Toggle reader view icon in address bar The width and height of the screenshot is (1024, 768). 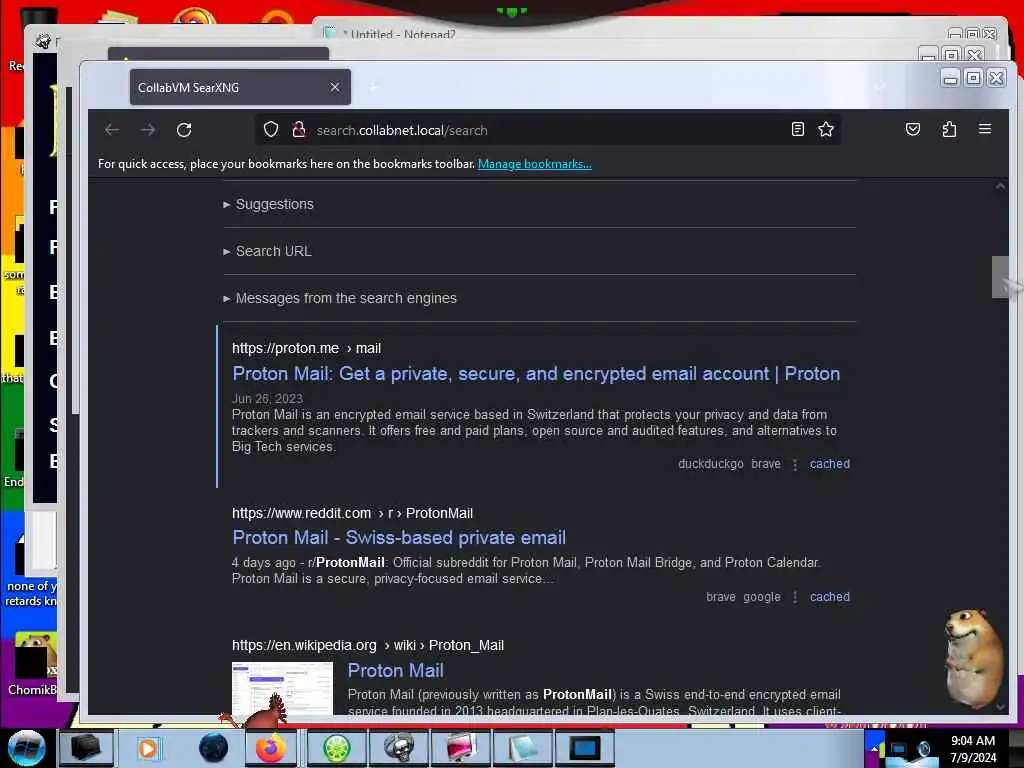(797, 129)
